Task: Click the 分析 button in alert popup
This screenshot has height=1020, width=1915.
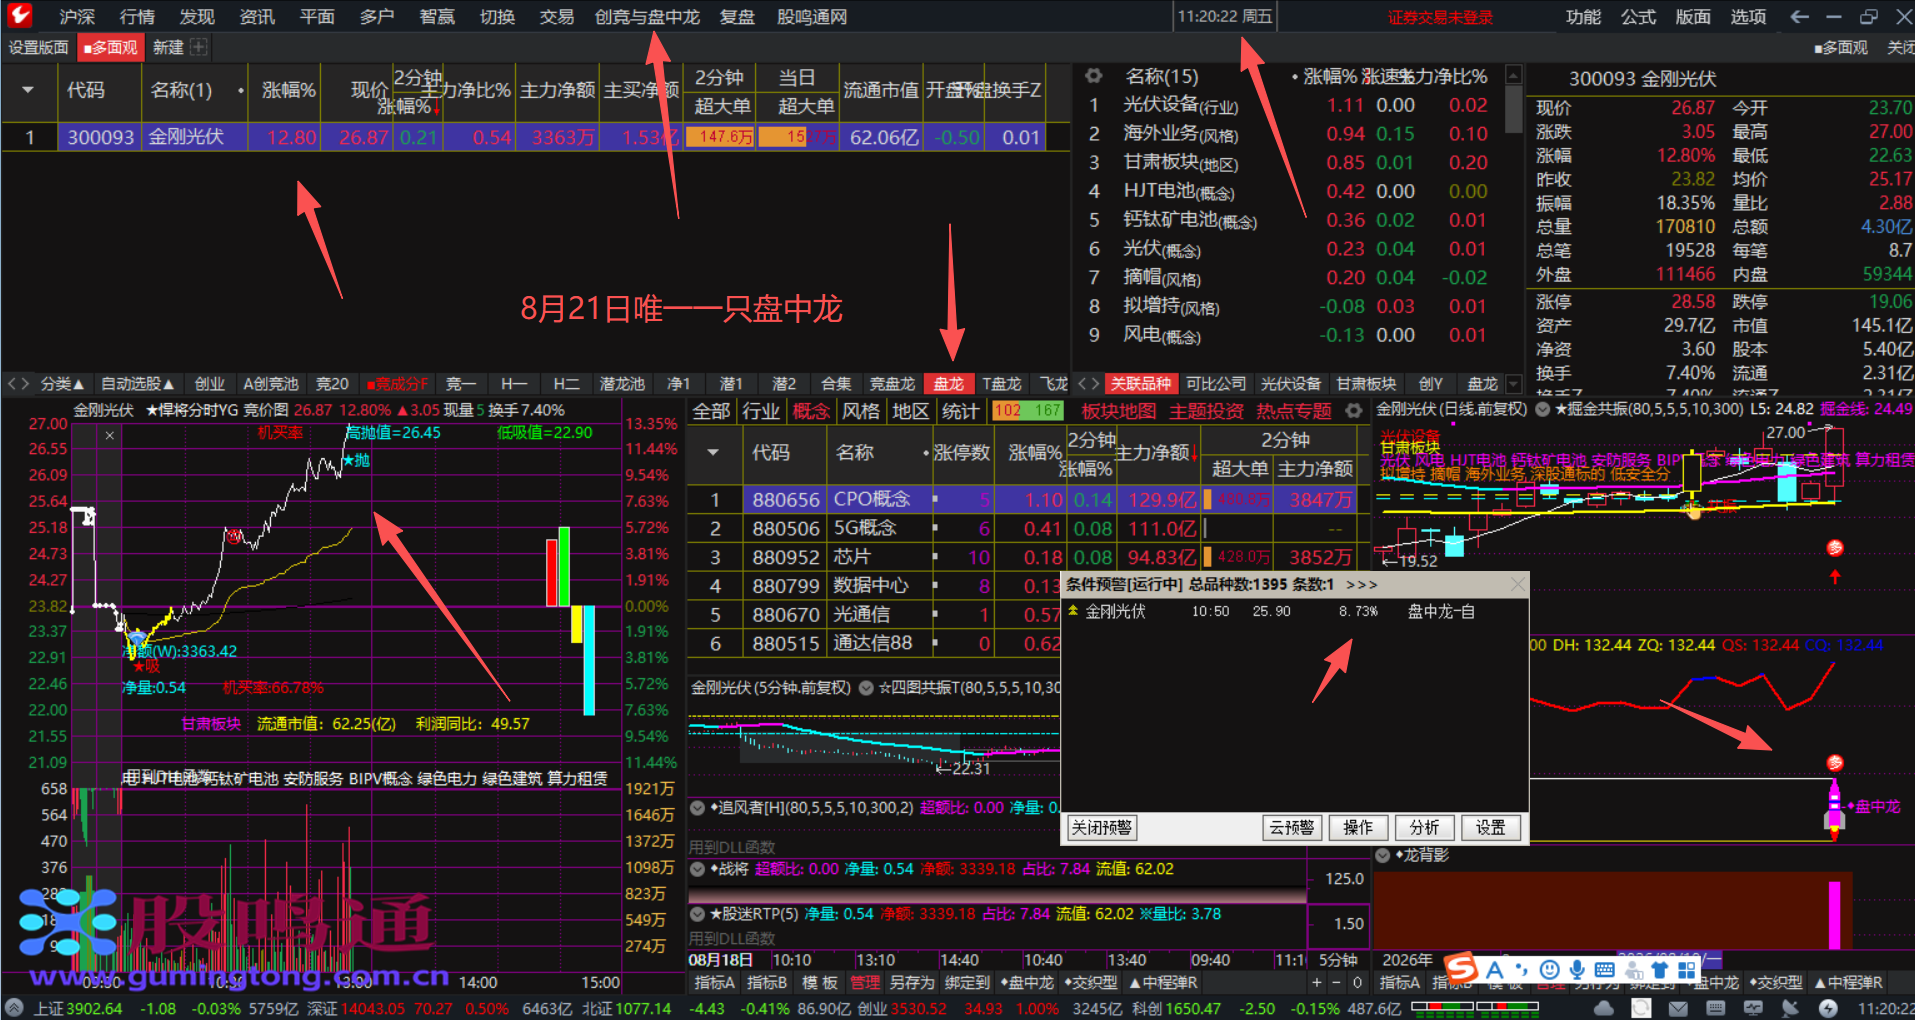Action: (x=1424, y=828)
